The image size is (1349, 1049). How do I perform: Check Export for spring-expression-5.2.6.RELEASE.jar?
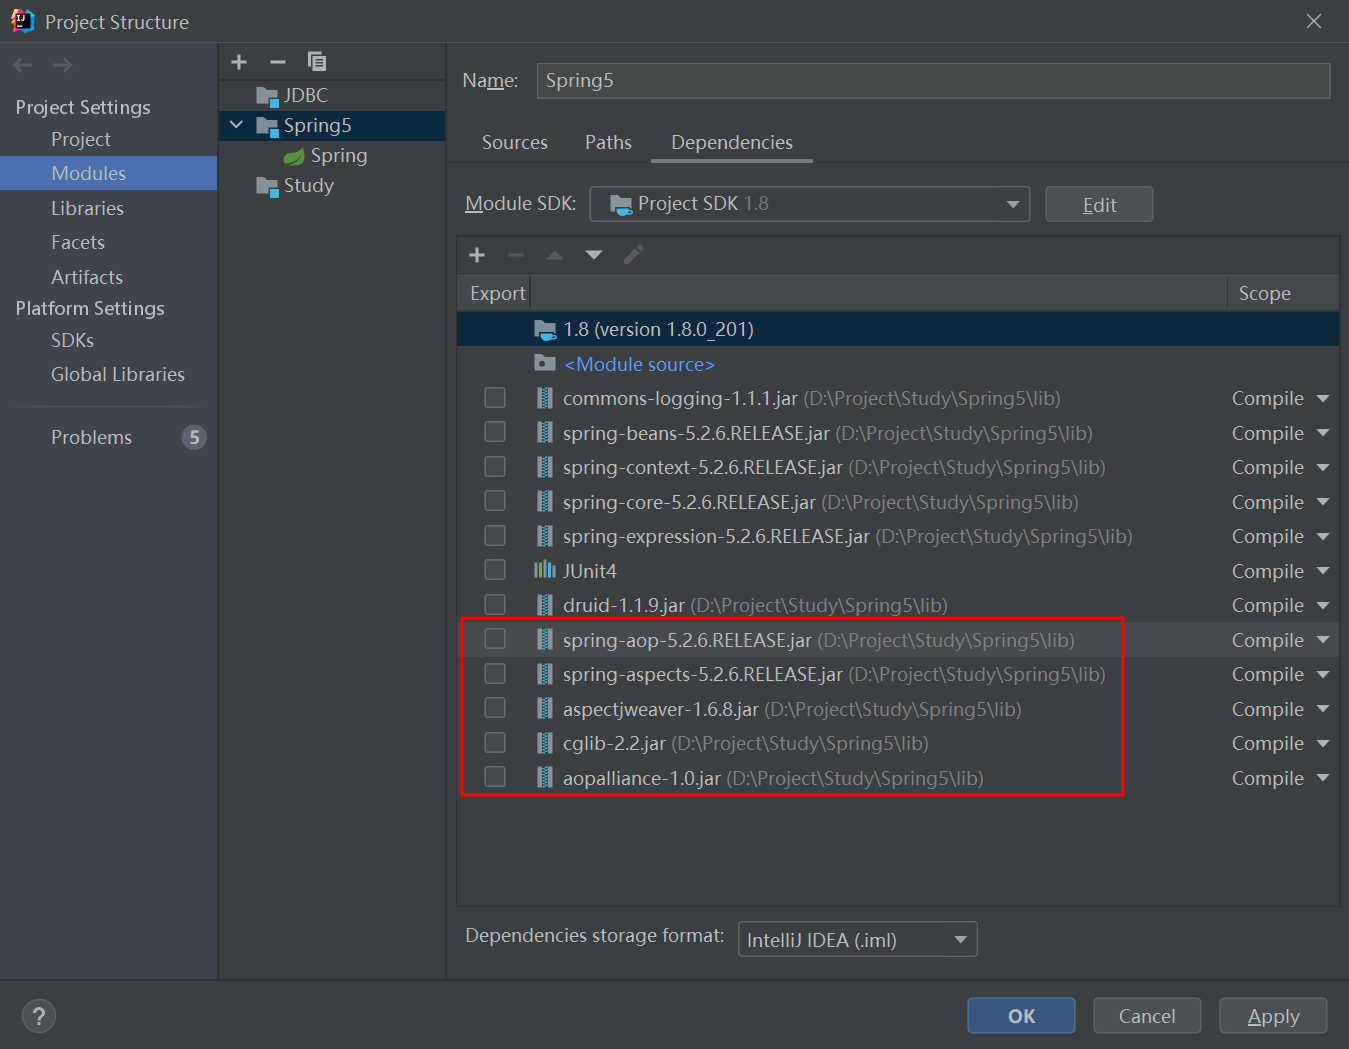[495, 536]
